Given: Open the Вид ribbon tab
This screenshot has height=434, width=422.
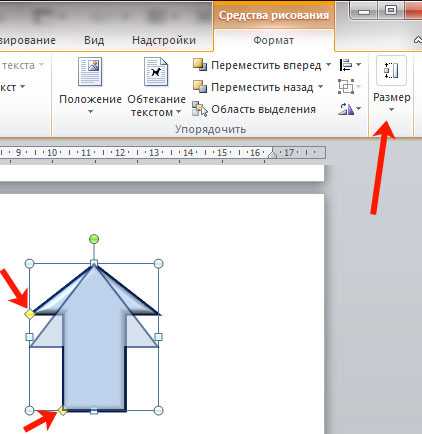Looking at the screenshot, I should click(94, 40).
